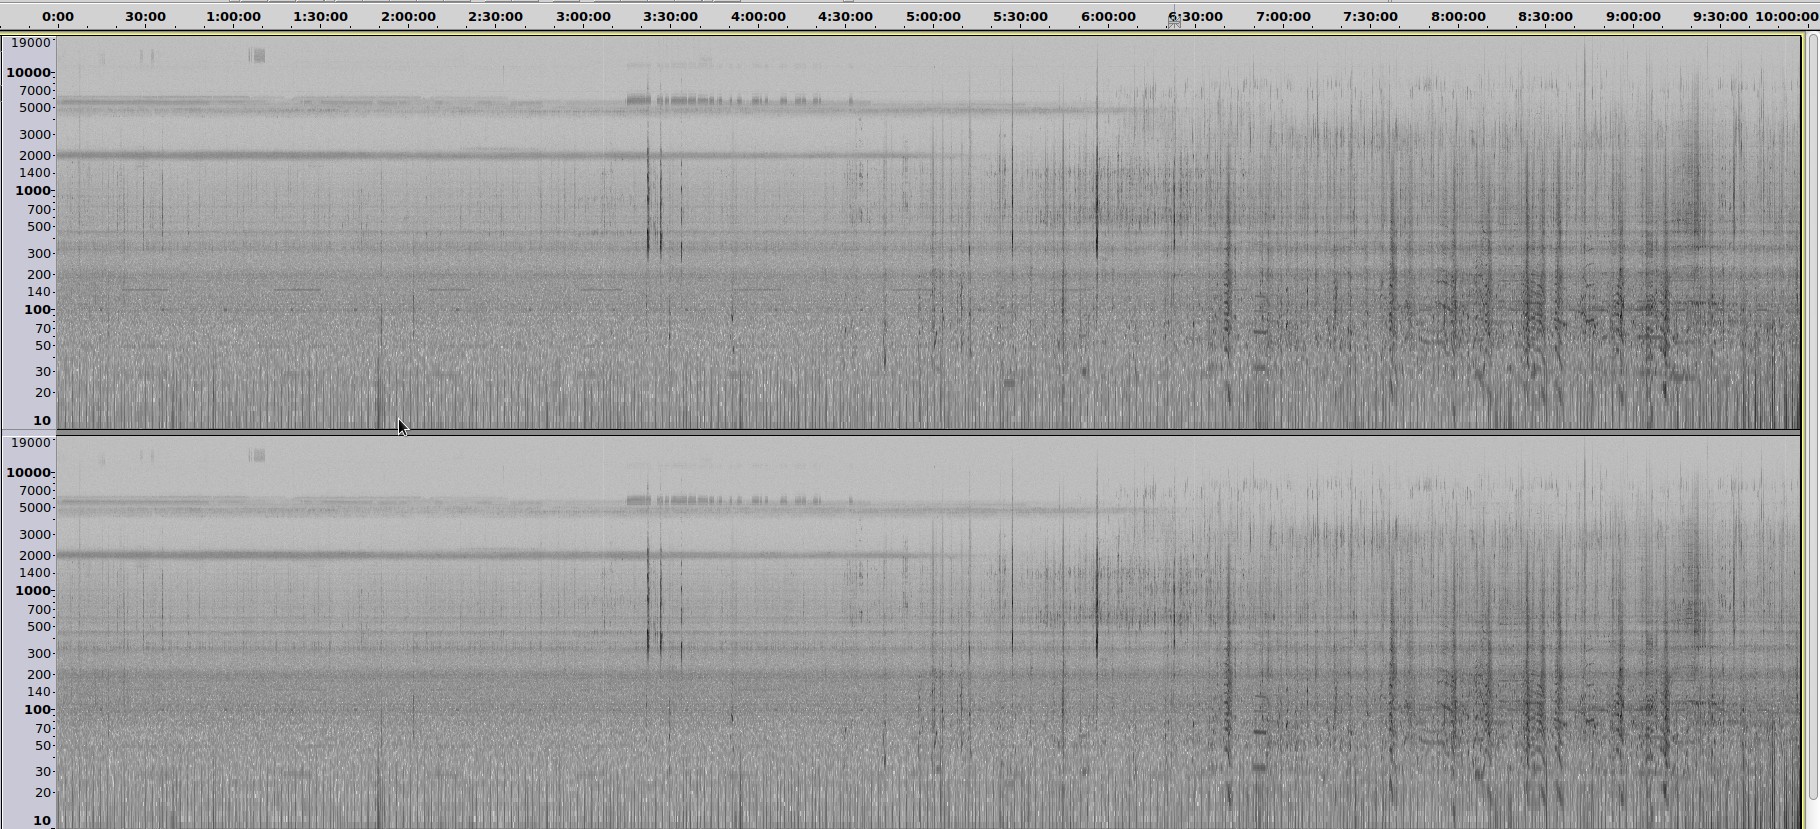Screen dimensions: 1820x829
Task: Jump to 3:00:00 on the time ruler
Action: 583,17
